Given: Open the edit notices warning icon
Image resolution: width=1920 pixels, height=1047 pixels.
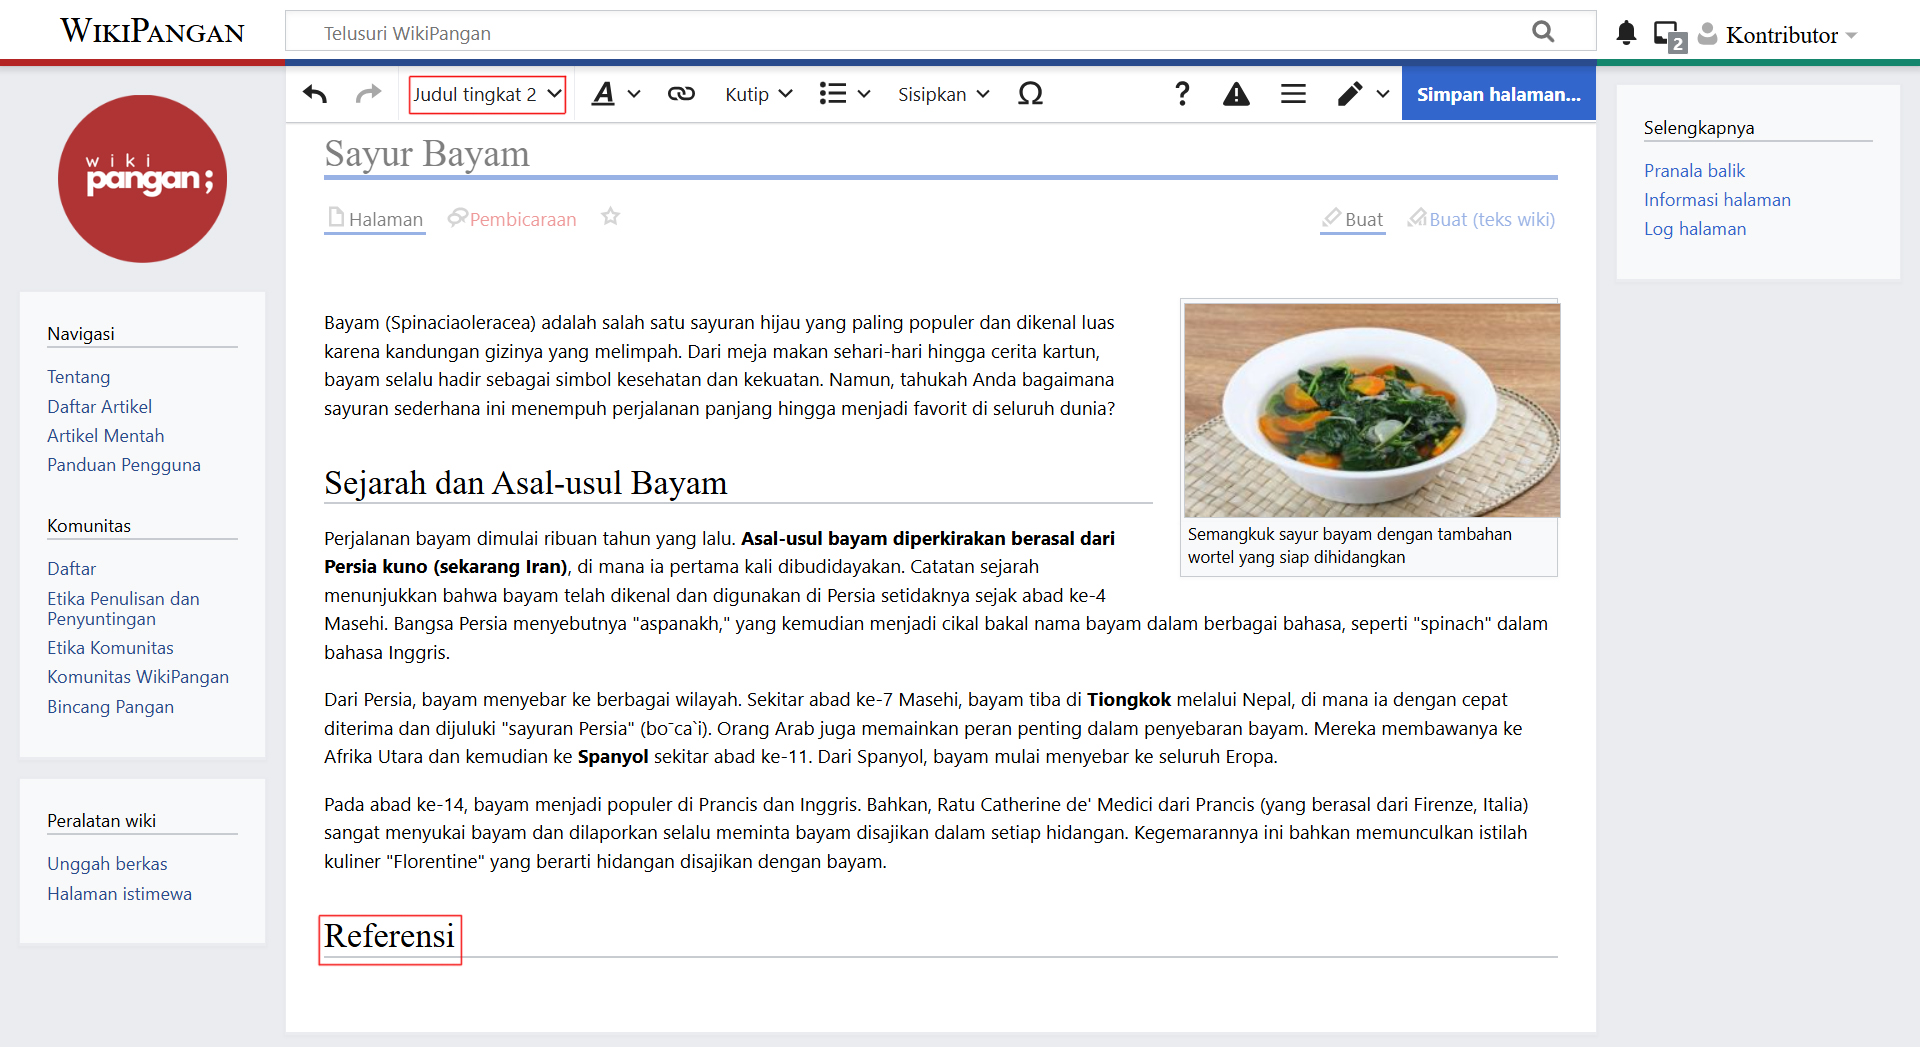Looking at the screenshot, I should 1236,94.
